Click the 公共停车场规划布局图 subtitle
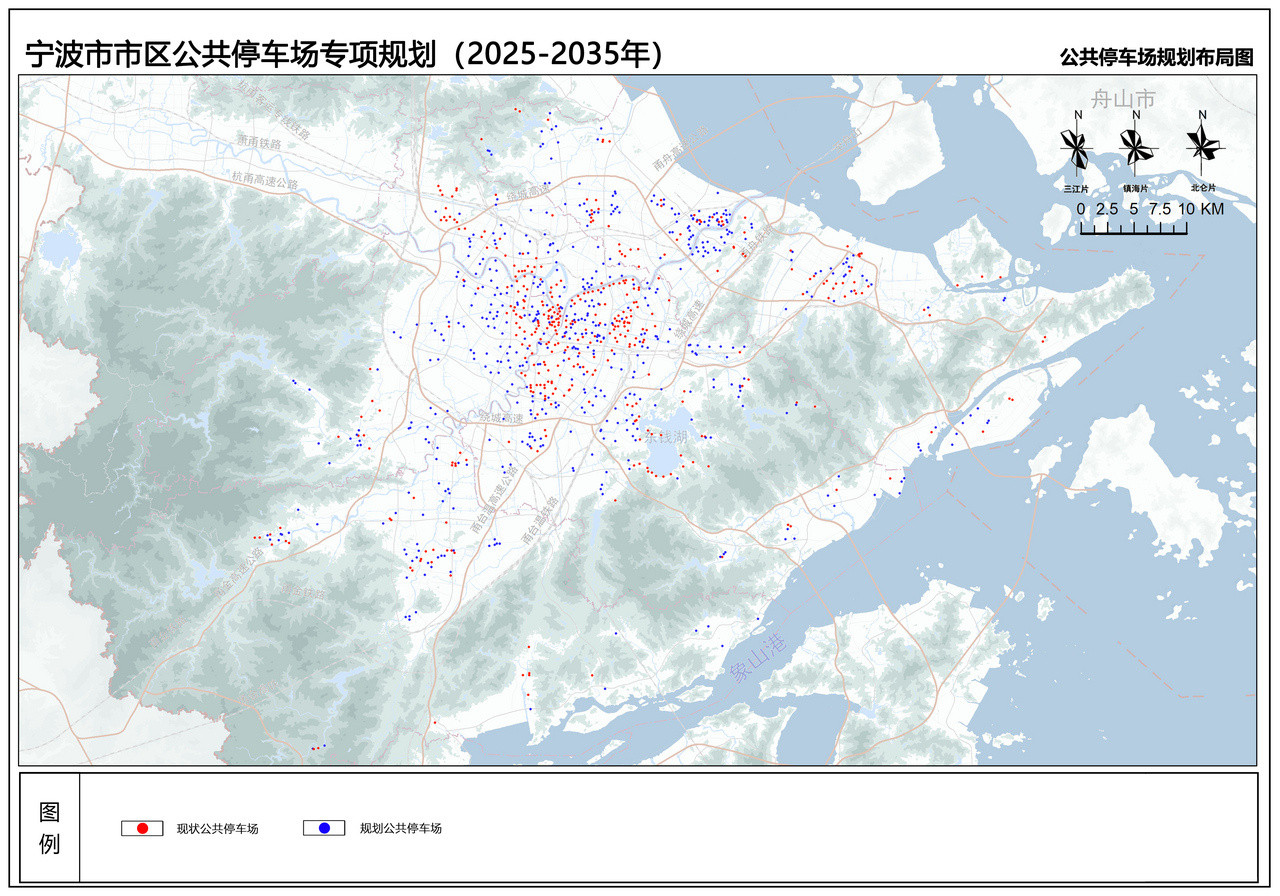The height and width of the screenshot is (896, 1280). [x=1157, y=57]
